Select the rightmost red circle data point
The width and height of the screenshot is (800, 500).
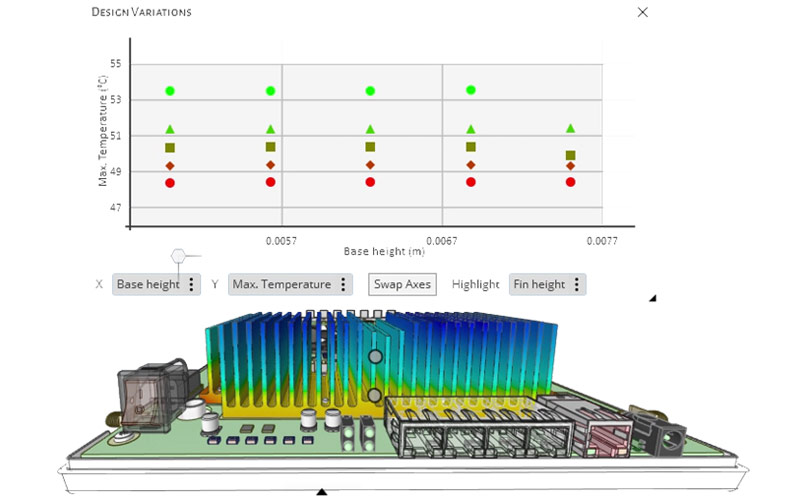570,182
